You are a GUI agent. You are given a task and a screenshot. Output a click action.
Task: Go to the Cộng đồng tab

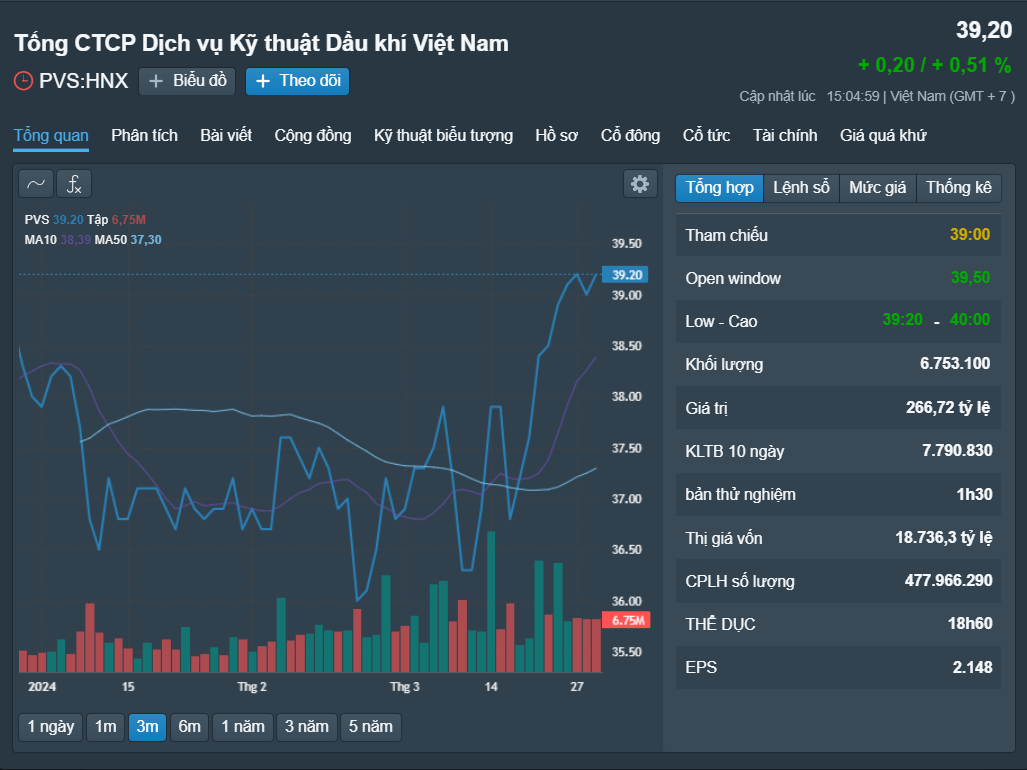click(313, 136)
